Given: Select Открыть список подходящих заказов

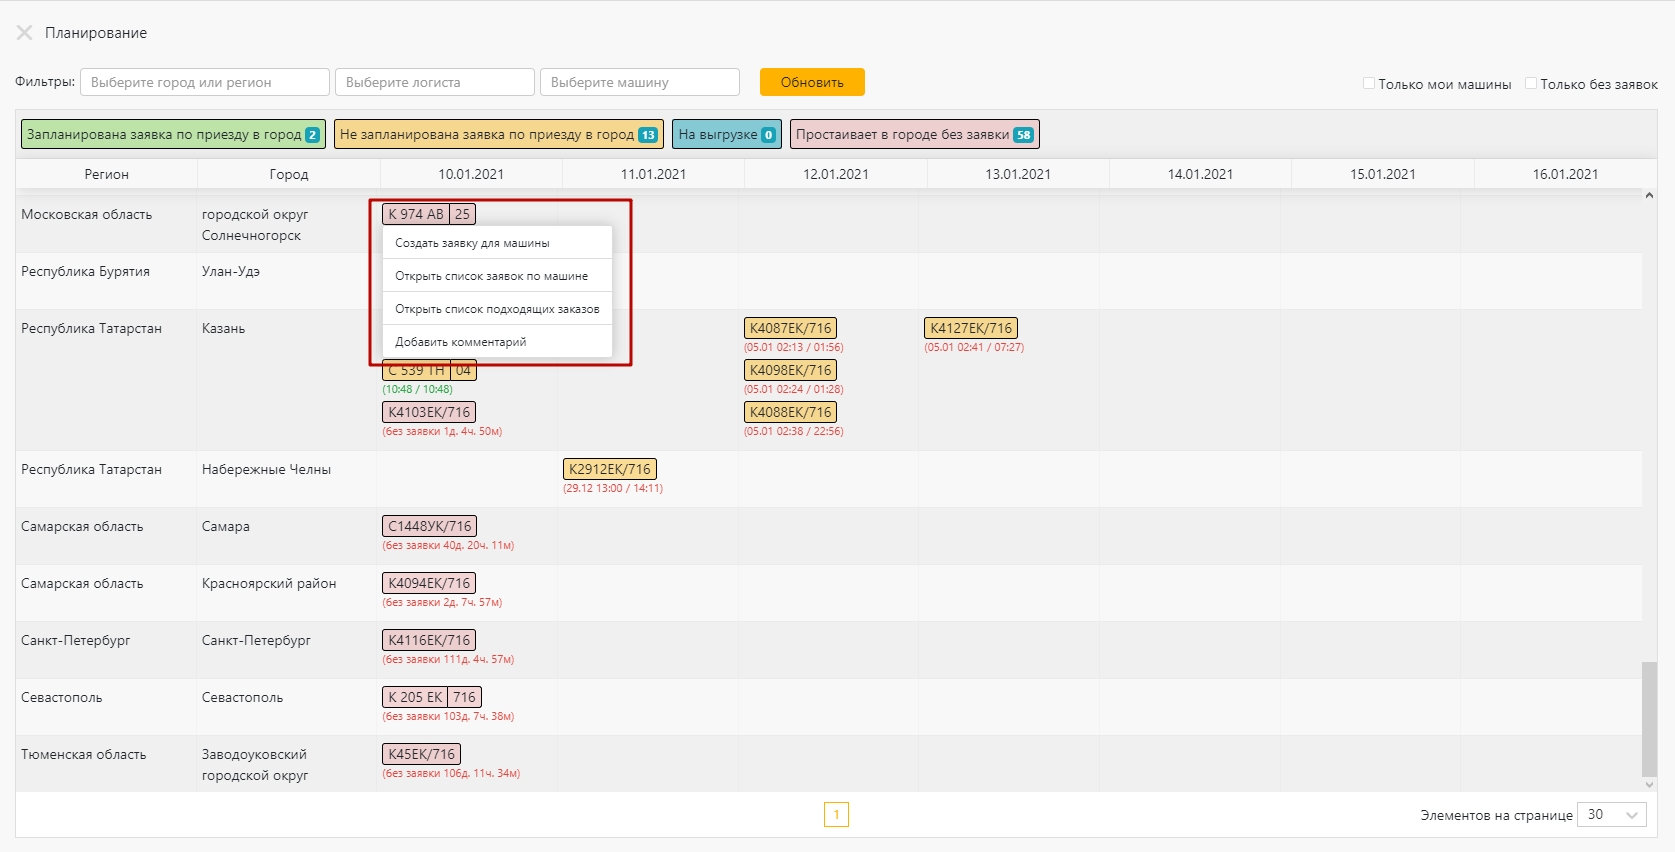Looking at the screenshot, I should (497, 309).
